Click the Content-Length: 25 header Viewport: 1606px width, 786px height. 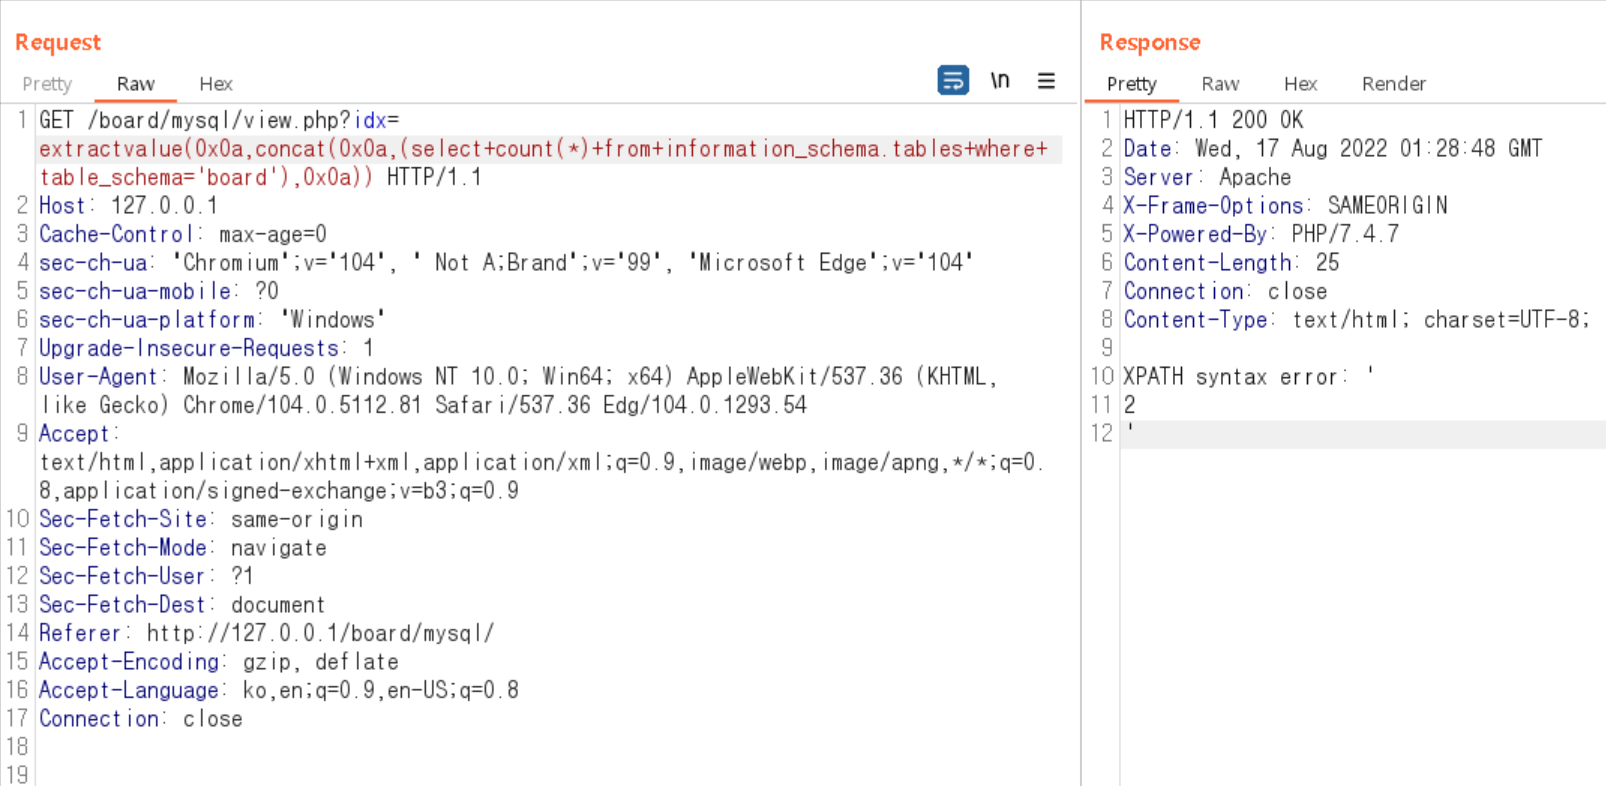1231,262
